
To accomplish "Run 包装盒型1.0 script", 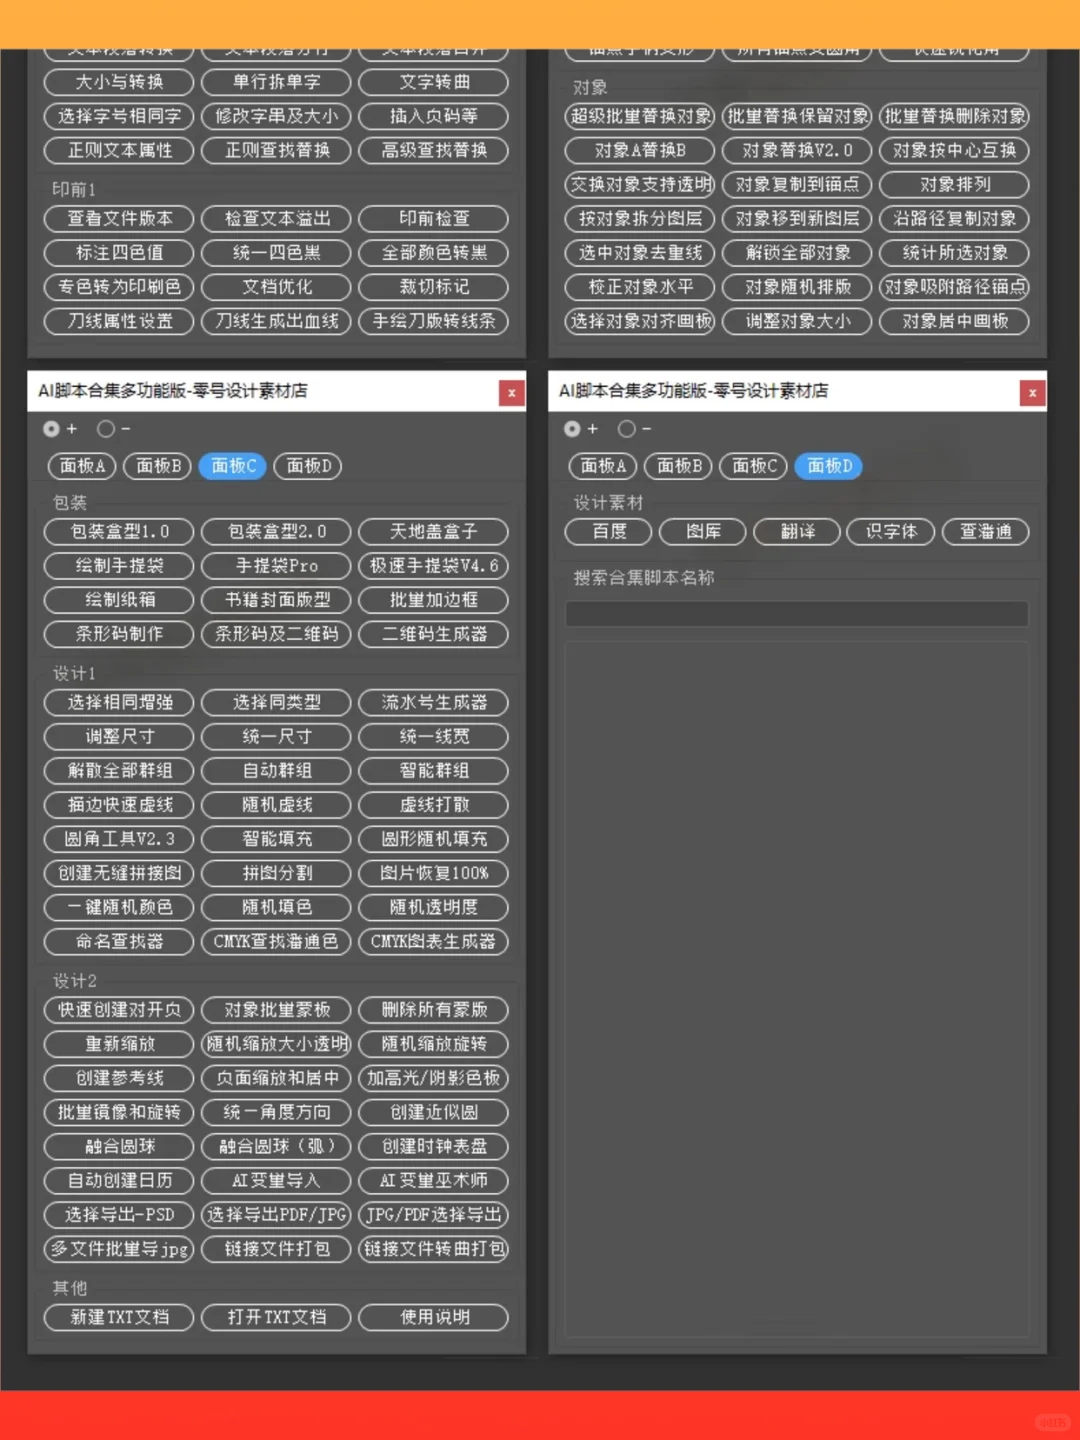I will pos(119,532).
